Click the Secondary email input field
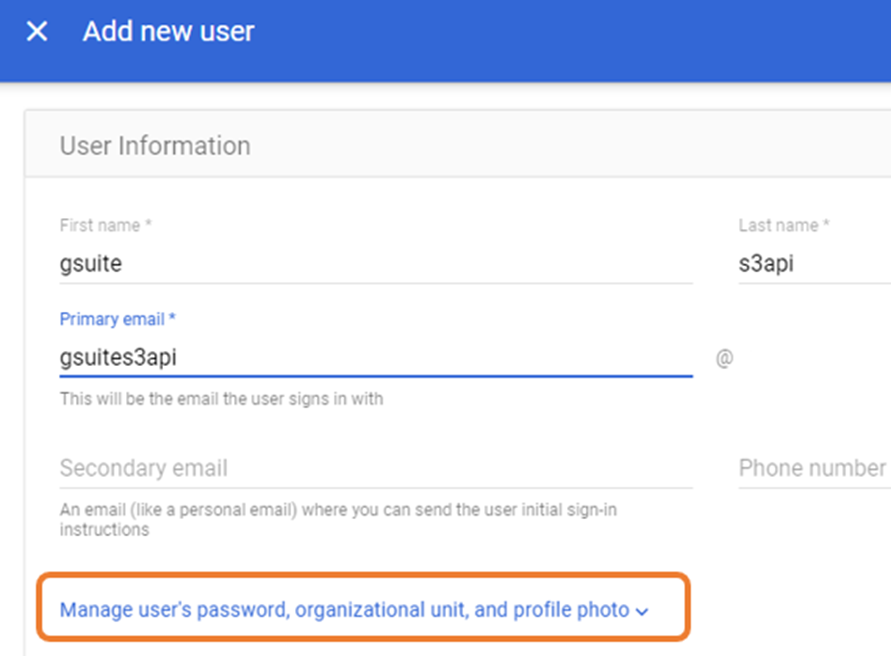 coord(375,468)
